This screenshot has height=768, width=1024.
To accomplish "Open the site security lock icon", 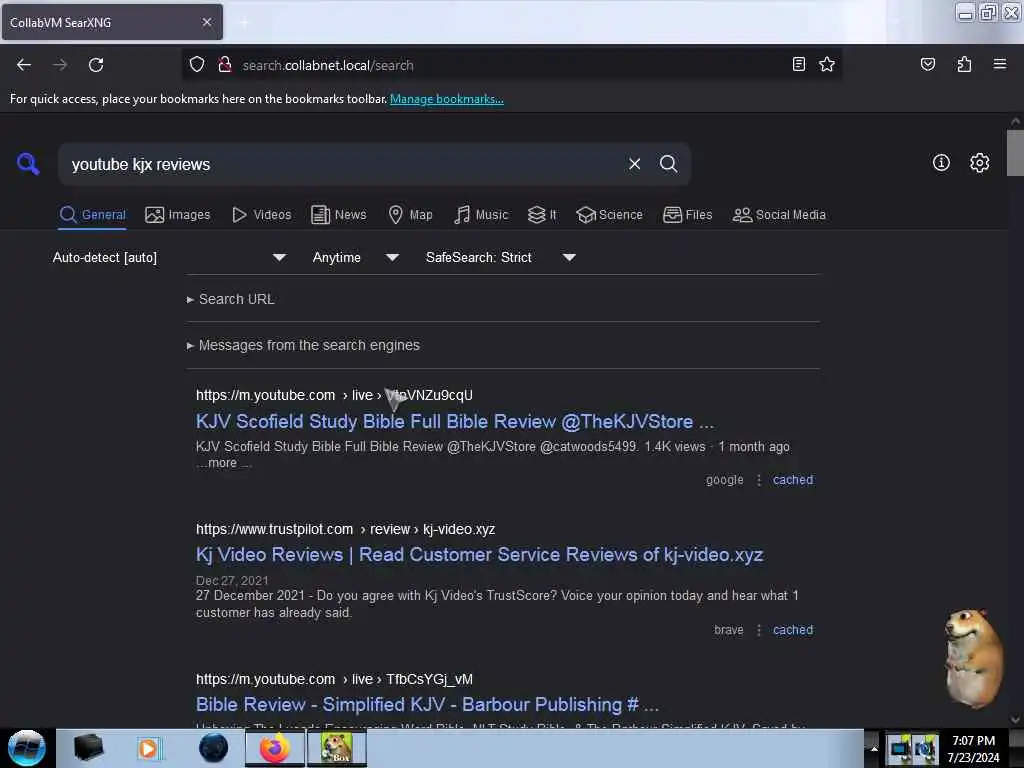I will [225, 65].
